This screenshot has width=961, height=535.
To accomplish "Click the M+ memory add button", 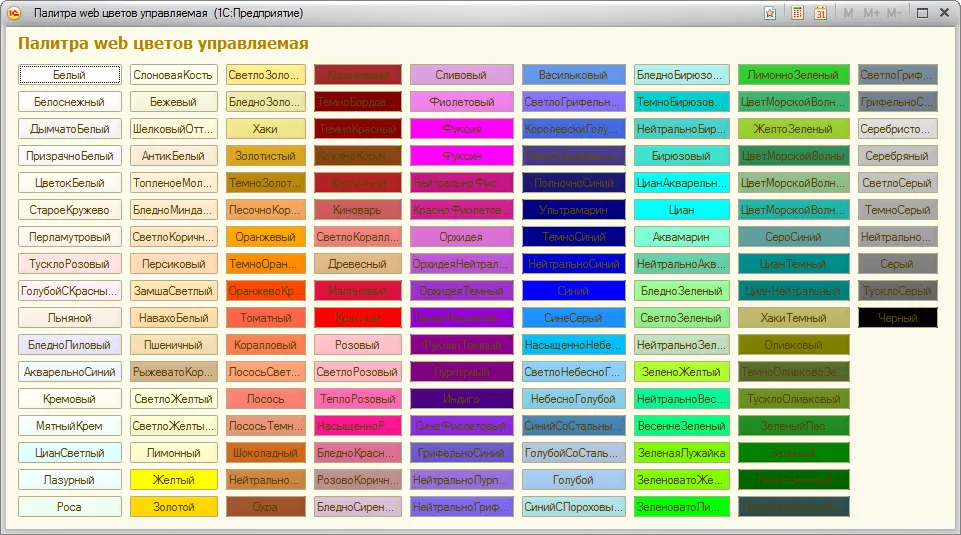I will 871,13.
